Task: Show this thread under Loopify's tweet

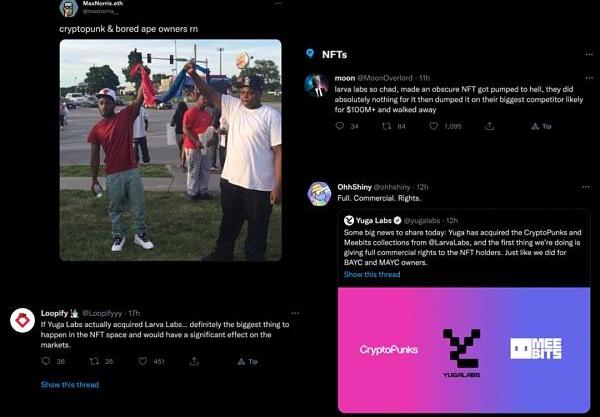Action: tap(70, 384)
